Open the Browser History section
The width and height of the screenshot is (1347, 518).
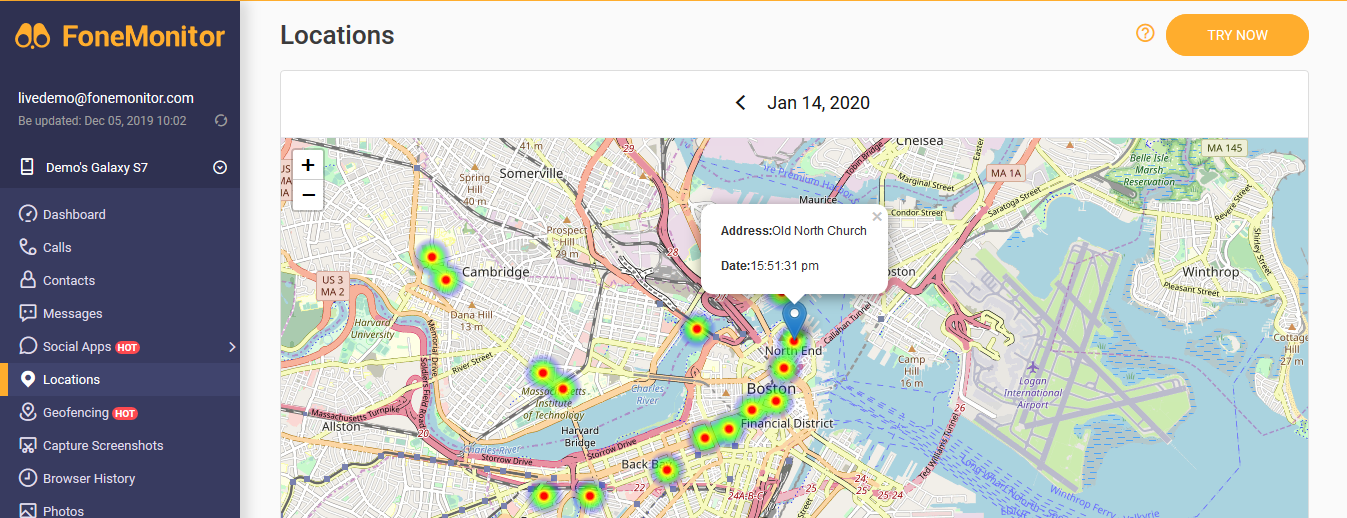pyautogui.click(x=120, y=478)
